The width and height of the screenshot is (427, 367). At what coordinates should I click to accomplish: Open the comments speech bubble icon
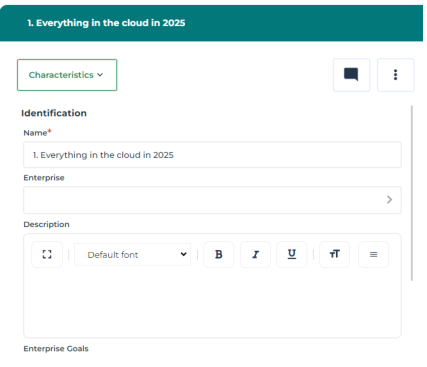pyautogui.click(x=351, y=75)
